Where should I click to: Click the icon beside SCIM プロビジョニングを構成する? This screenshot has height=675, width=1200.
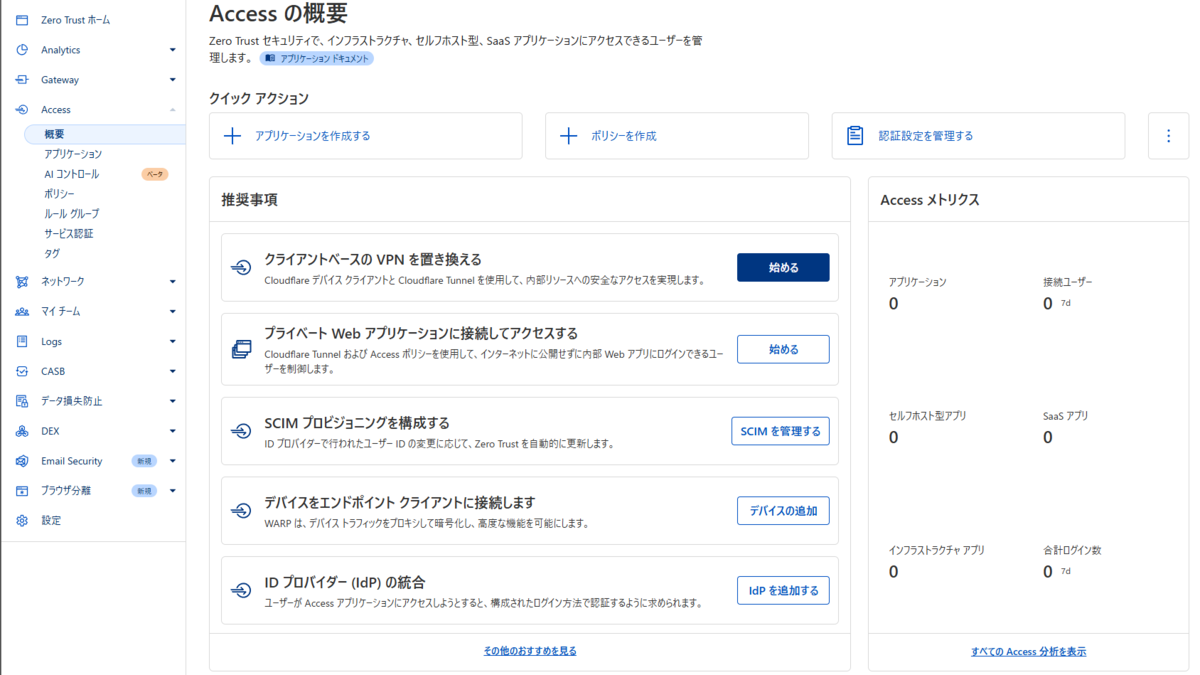pyautogui.click(x=241, y=431)
